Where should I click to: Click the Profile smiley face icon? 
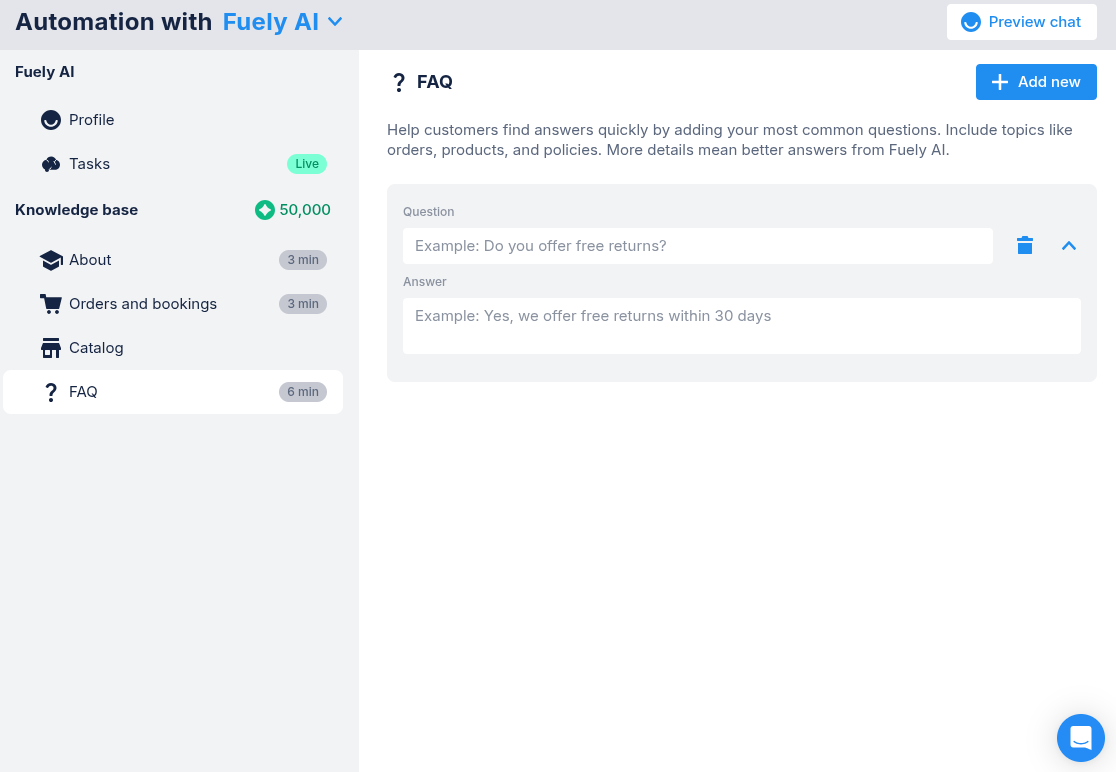[x=51, y=120]
